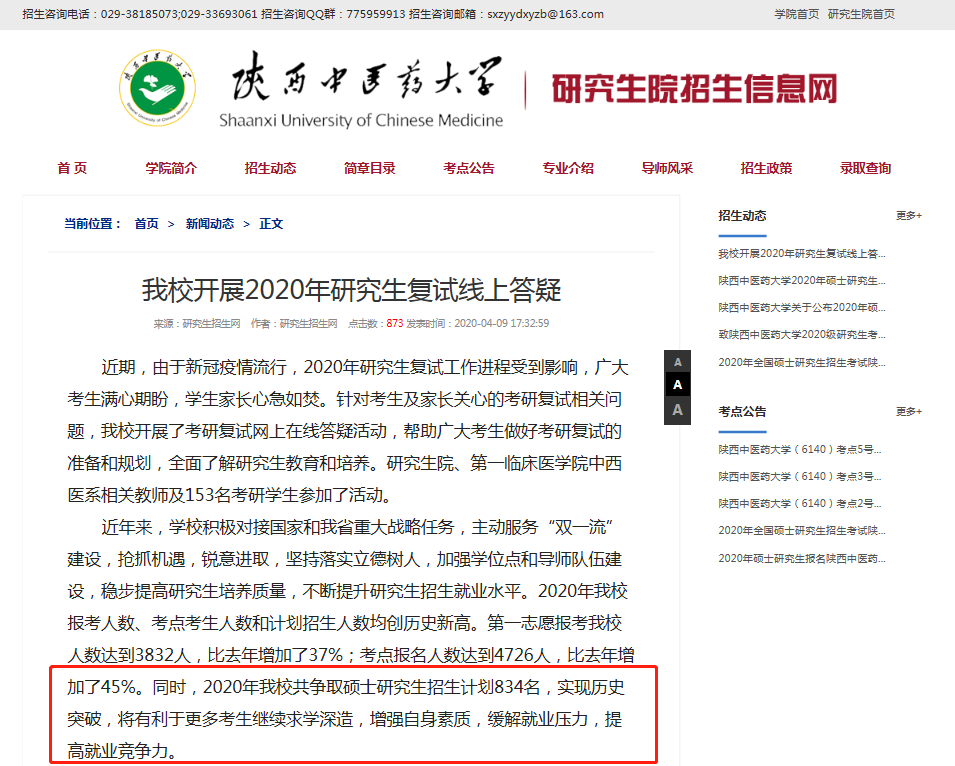Select the medium font size A button
This screenshot has height=766, width=955.
(678, 385)
